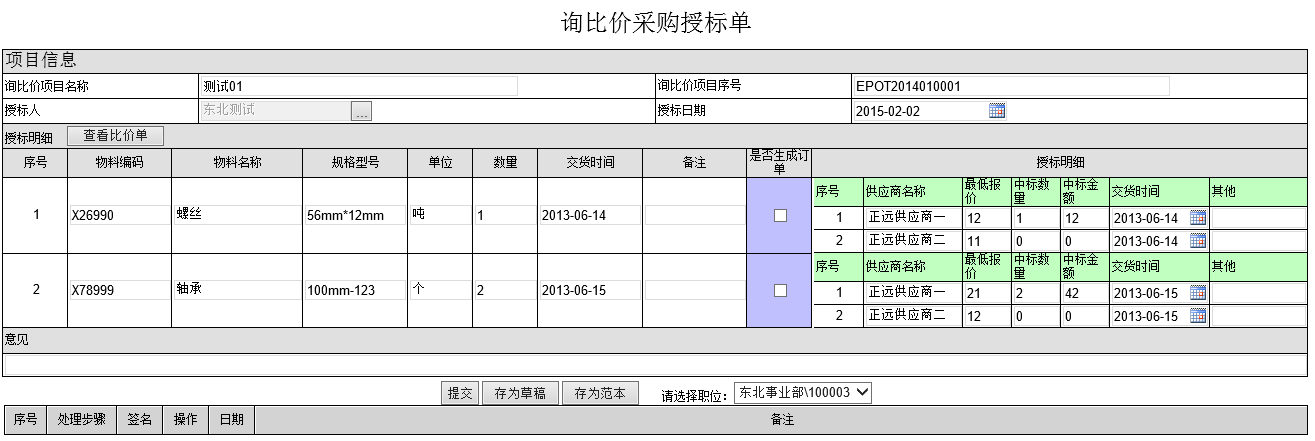
Task: Open calendar picker for 授标日期 field
Action: (x=996, y=111)
